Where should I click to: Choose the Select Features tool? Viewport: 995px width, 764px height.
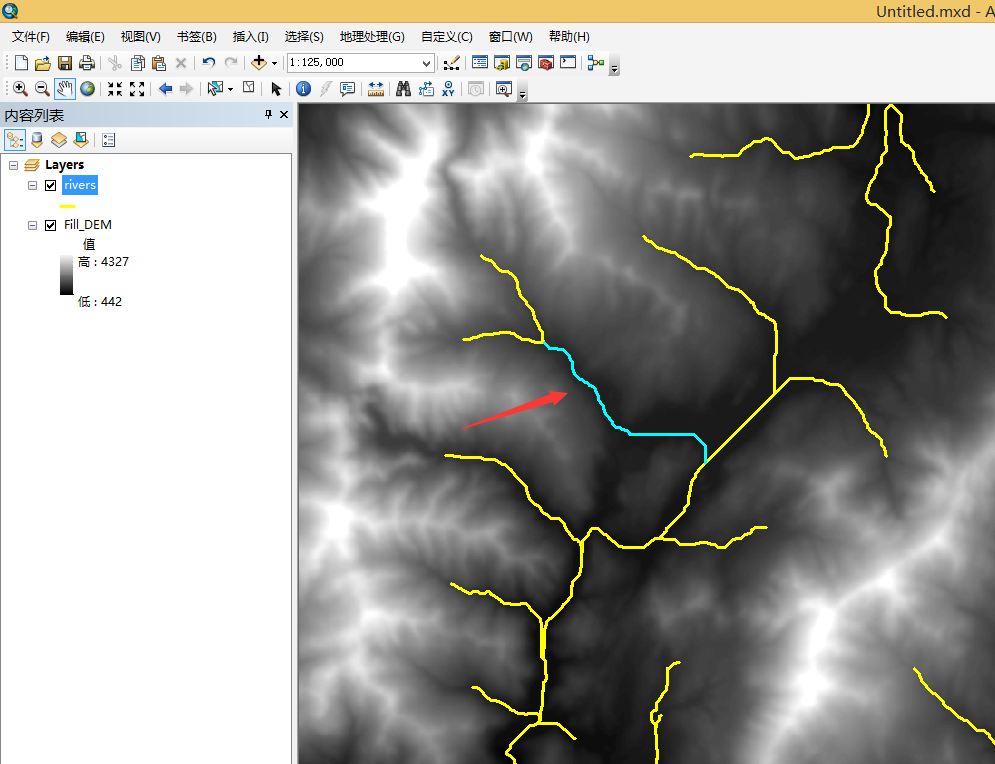216,89
